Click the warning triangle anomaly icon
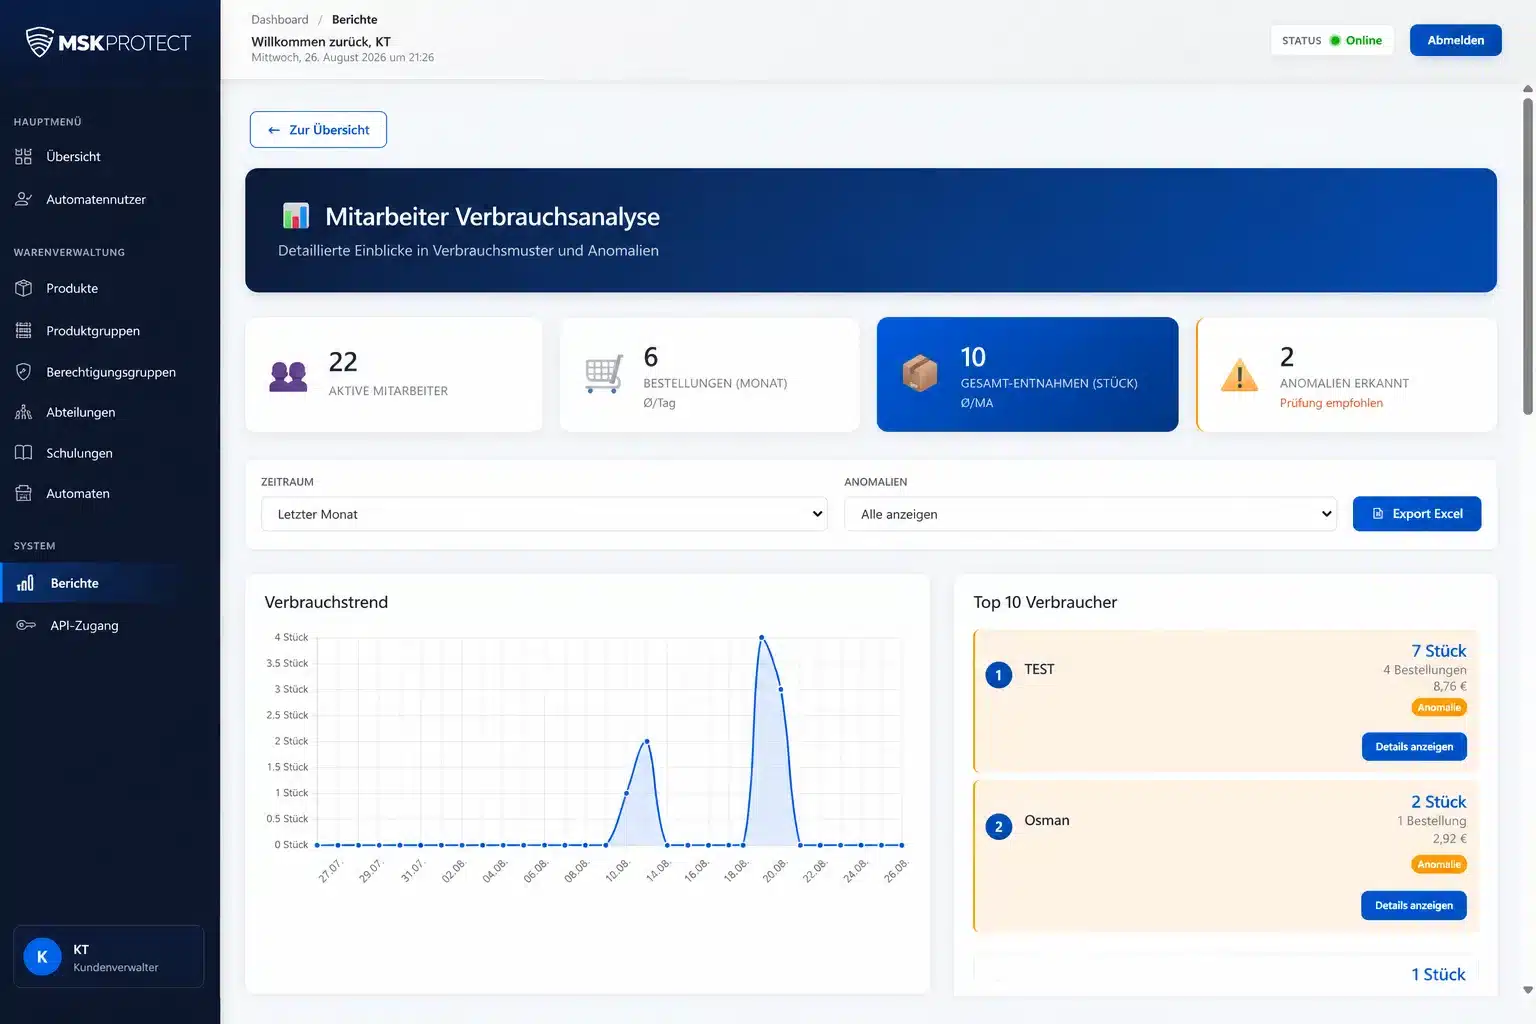1536x1024 pixels. tap(1240, 375)
